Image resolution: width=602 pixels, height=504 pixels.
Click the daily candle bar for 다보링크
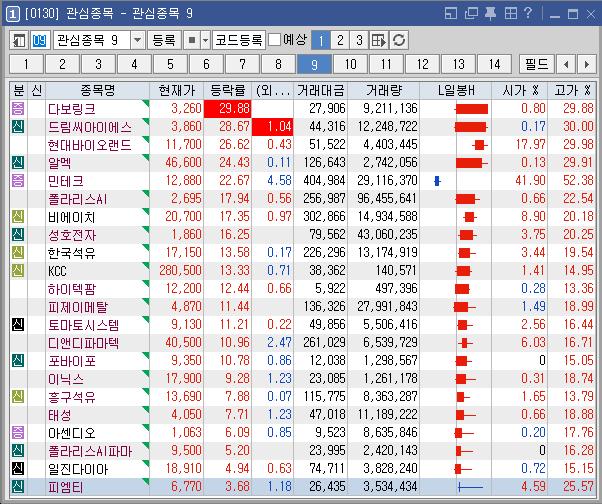click(x=471, y=109)
